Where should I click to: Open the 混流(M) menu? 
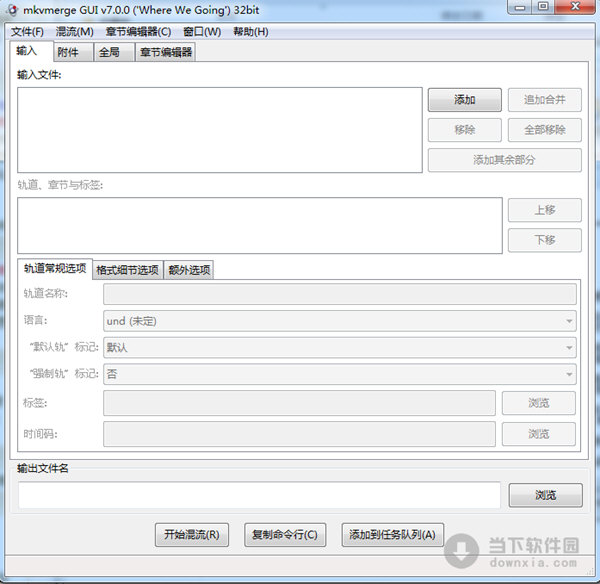coord(75,31)
